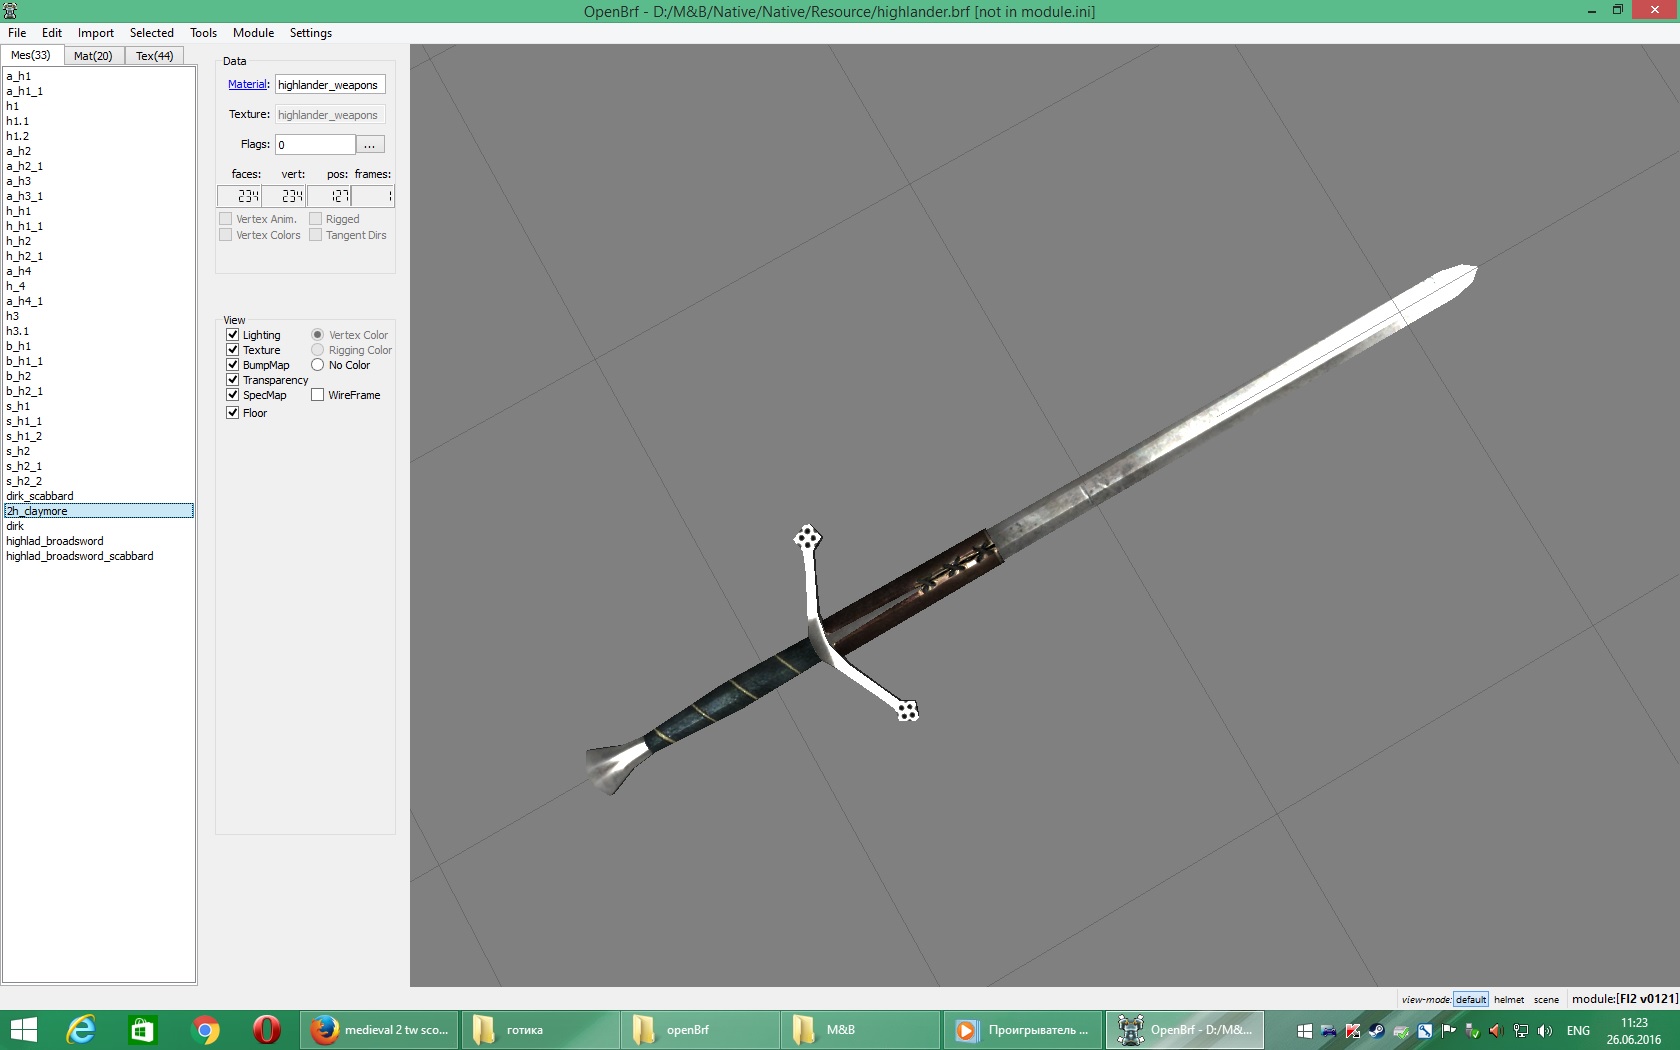Click the Windows logo tray icon
The image size is (1680, 1050).
click(1304, 1031)
